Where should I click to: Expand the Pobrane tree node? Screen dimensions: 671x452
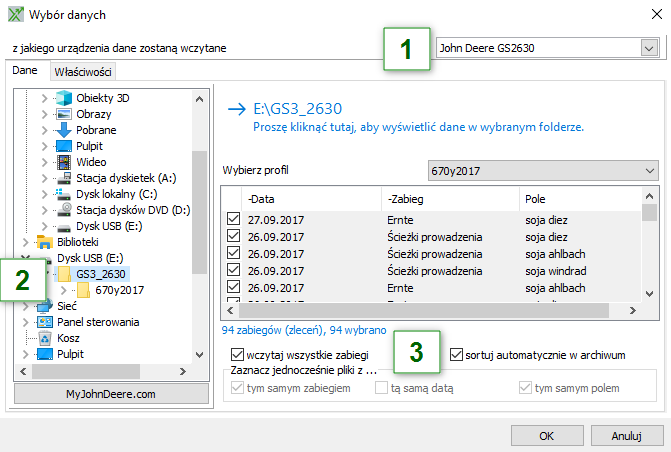(x=44, y=131)
